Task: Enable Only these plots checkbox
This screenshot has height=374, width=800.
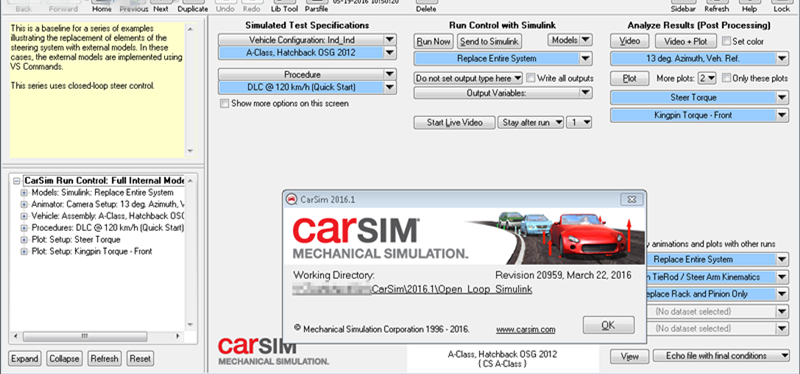Action: click(727, 78)
